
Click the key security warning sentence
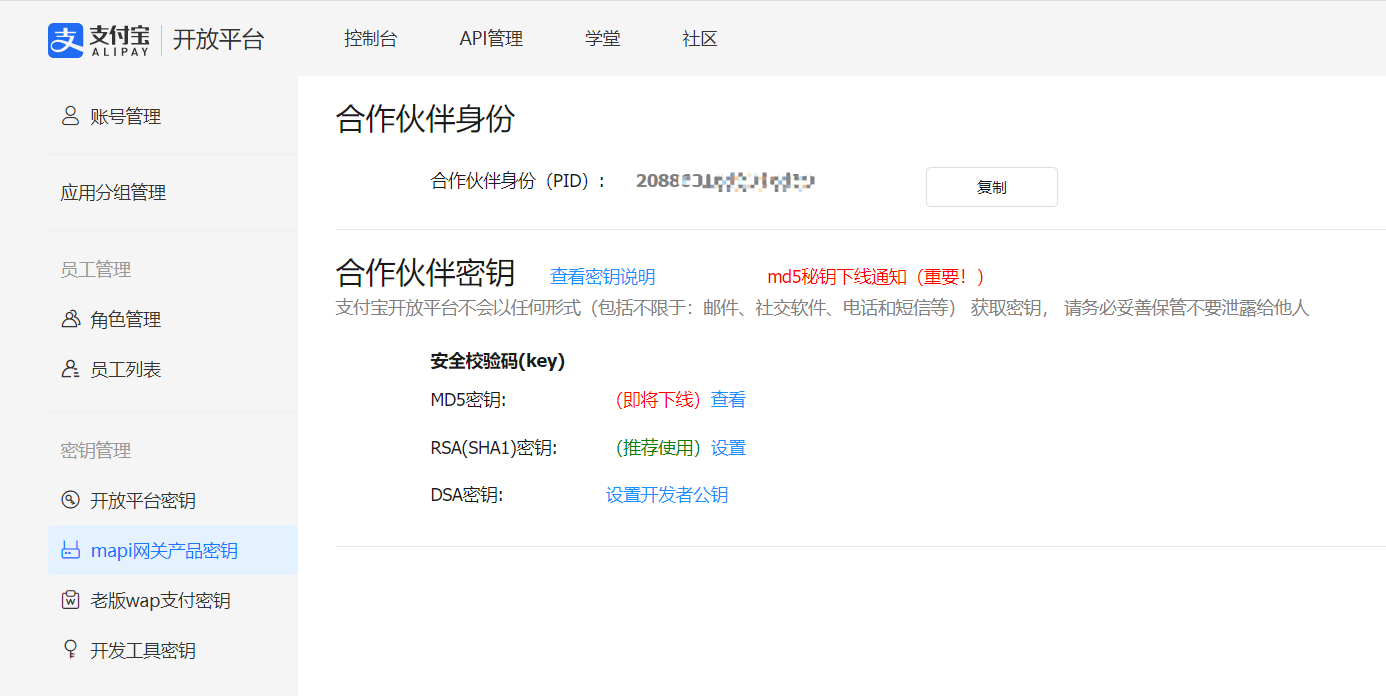tap(822, 308)
